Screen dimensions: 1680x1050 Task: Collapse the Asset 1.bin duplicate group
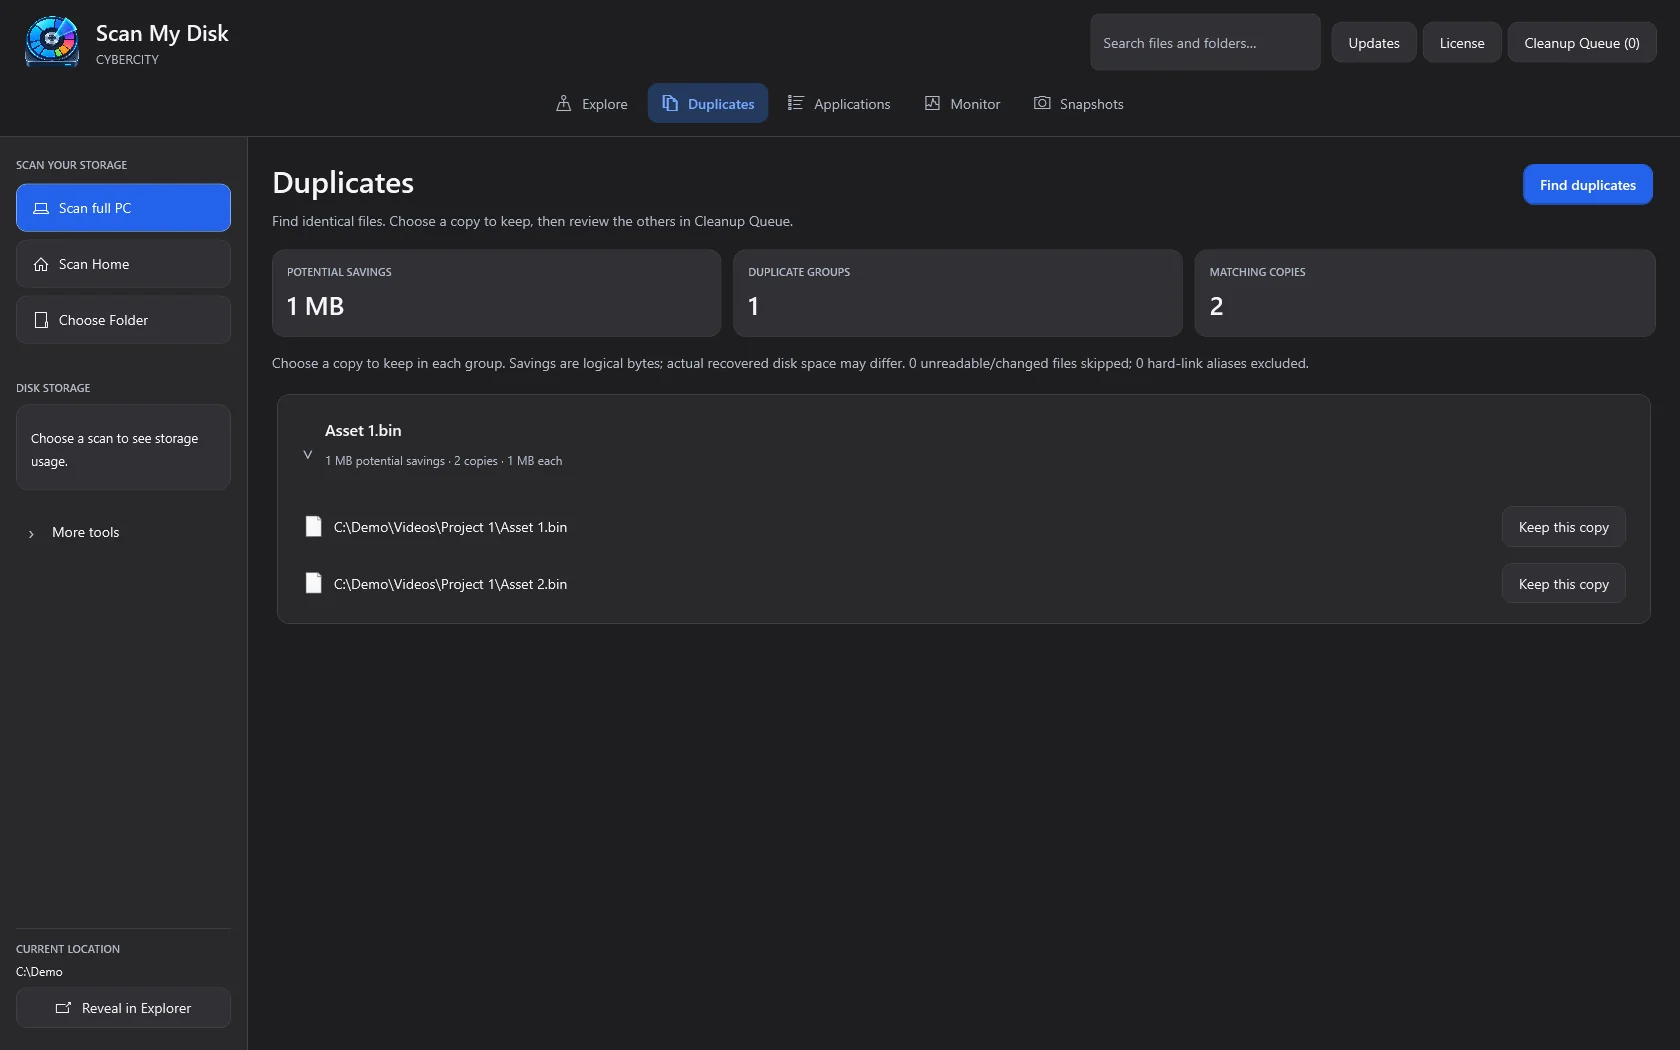click(308, 455)
